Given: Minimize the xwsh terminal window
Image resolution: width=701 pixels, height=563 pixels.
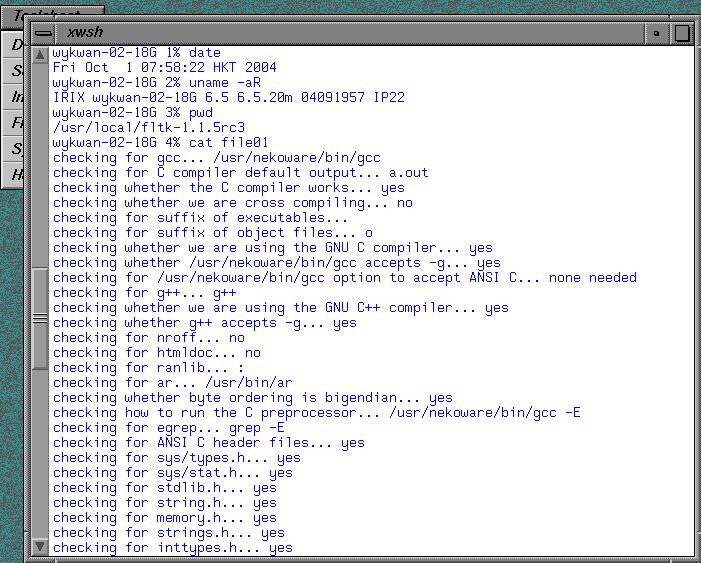Looking at the screenshot, I should pos(656,33).
